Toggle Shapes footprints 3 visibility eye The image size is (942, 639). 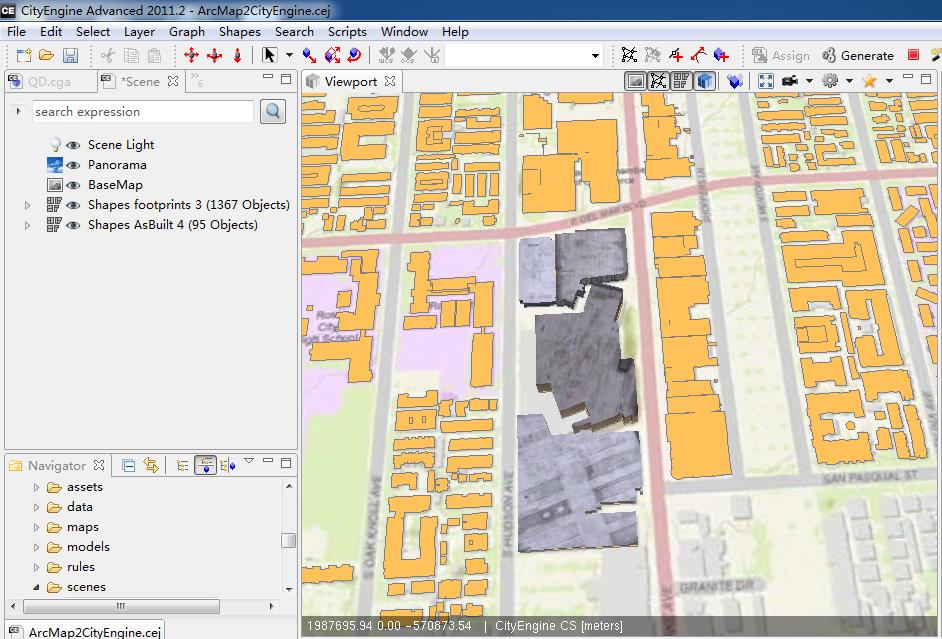73,205
